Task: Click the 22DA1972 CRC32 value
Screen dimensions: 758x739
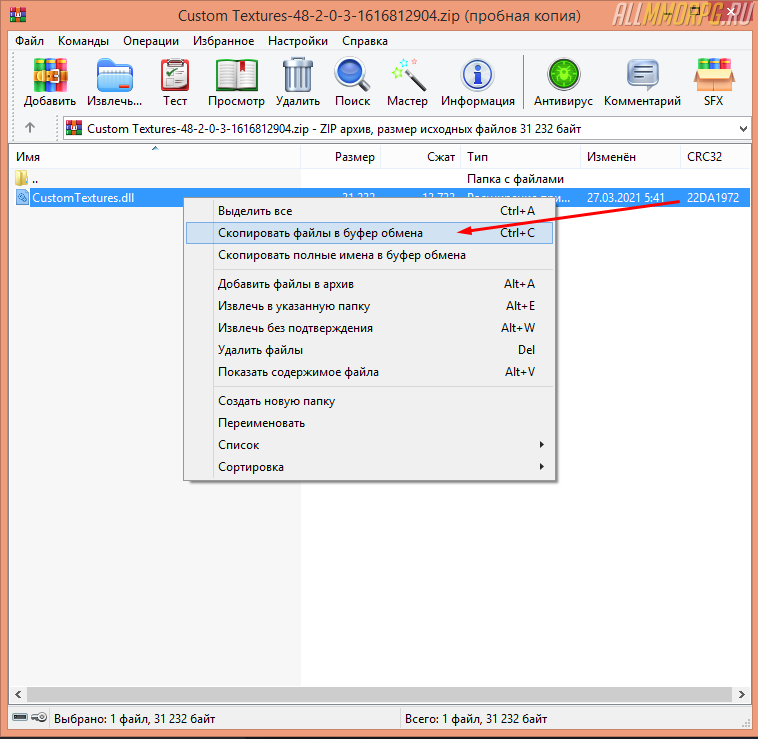Action: 713,198
